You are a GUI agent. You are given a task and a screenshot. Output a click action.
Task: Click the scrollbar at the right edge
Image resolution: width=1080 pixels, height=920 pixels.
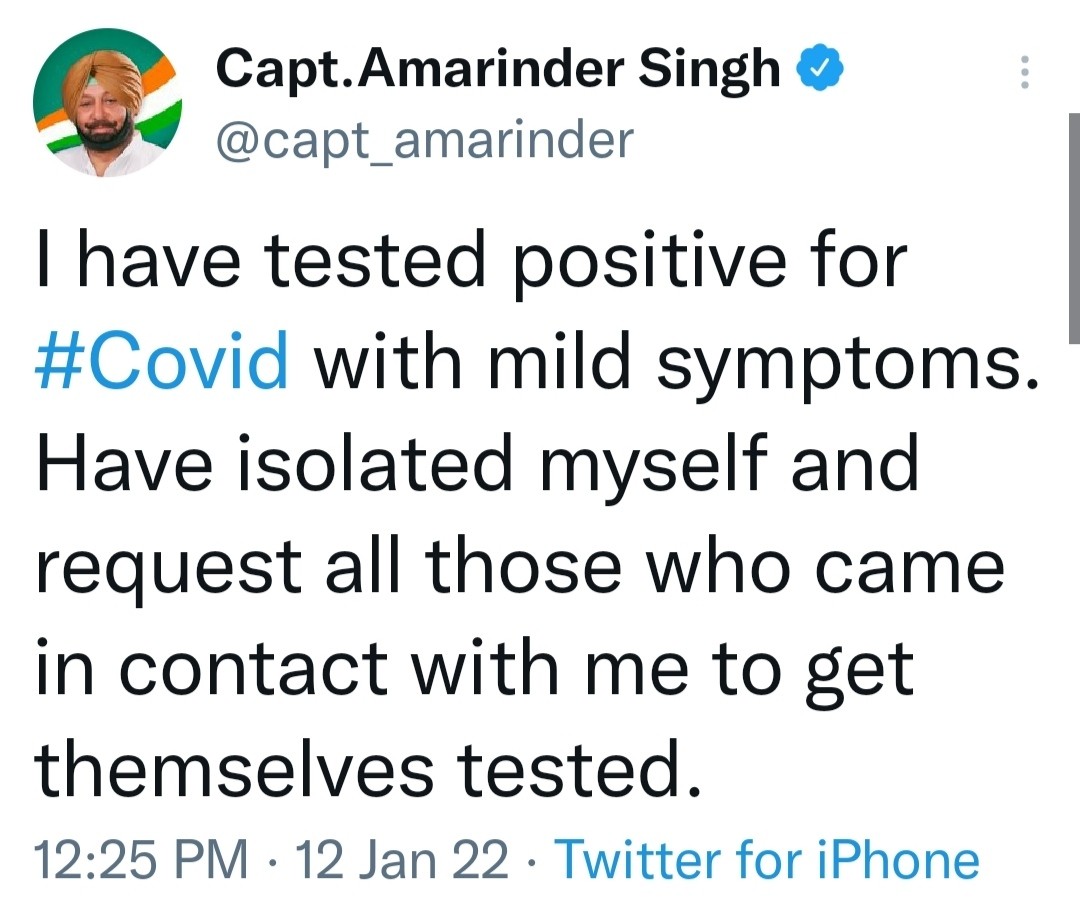coord(1072,230)
